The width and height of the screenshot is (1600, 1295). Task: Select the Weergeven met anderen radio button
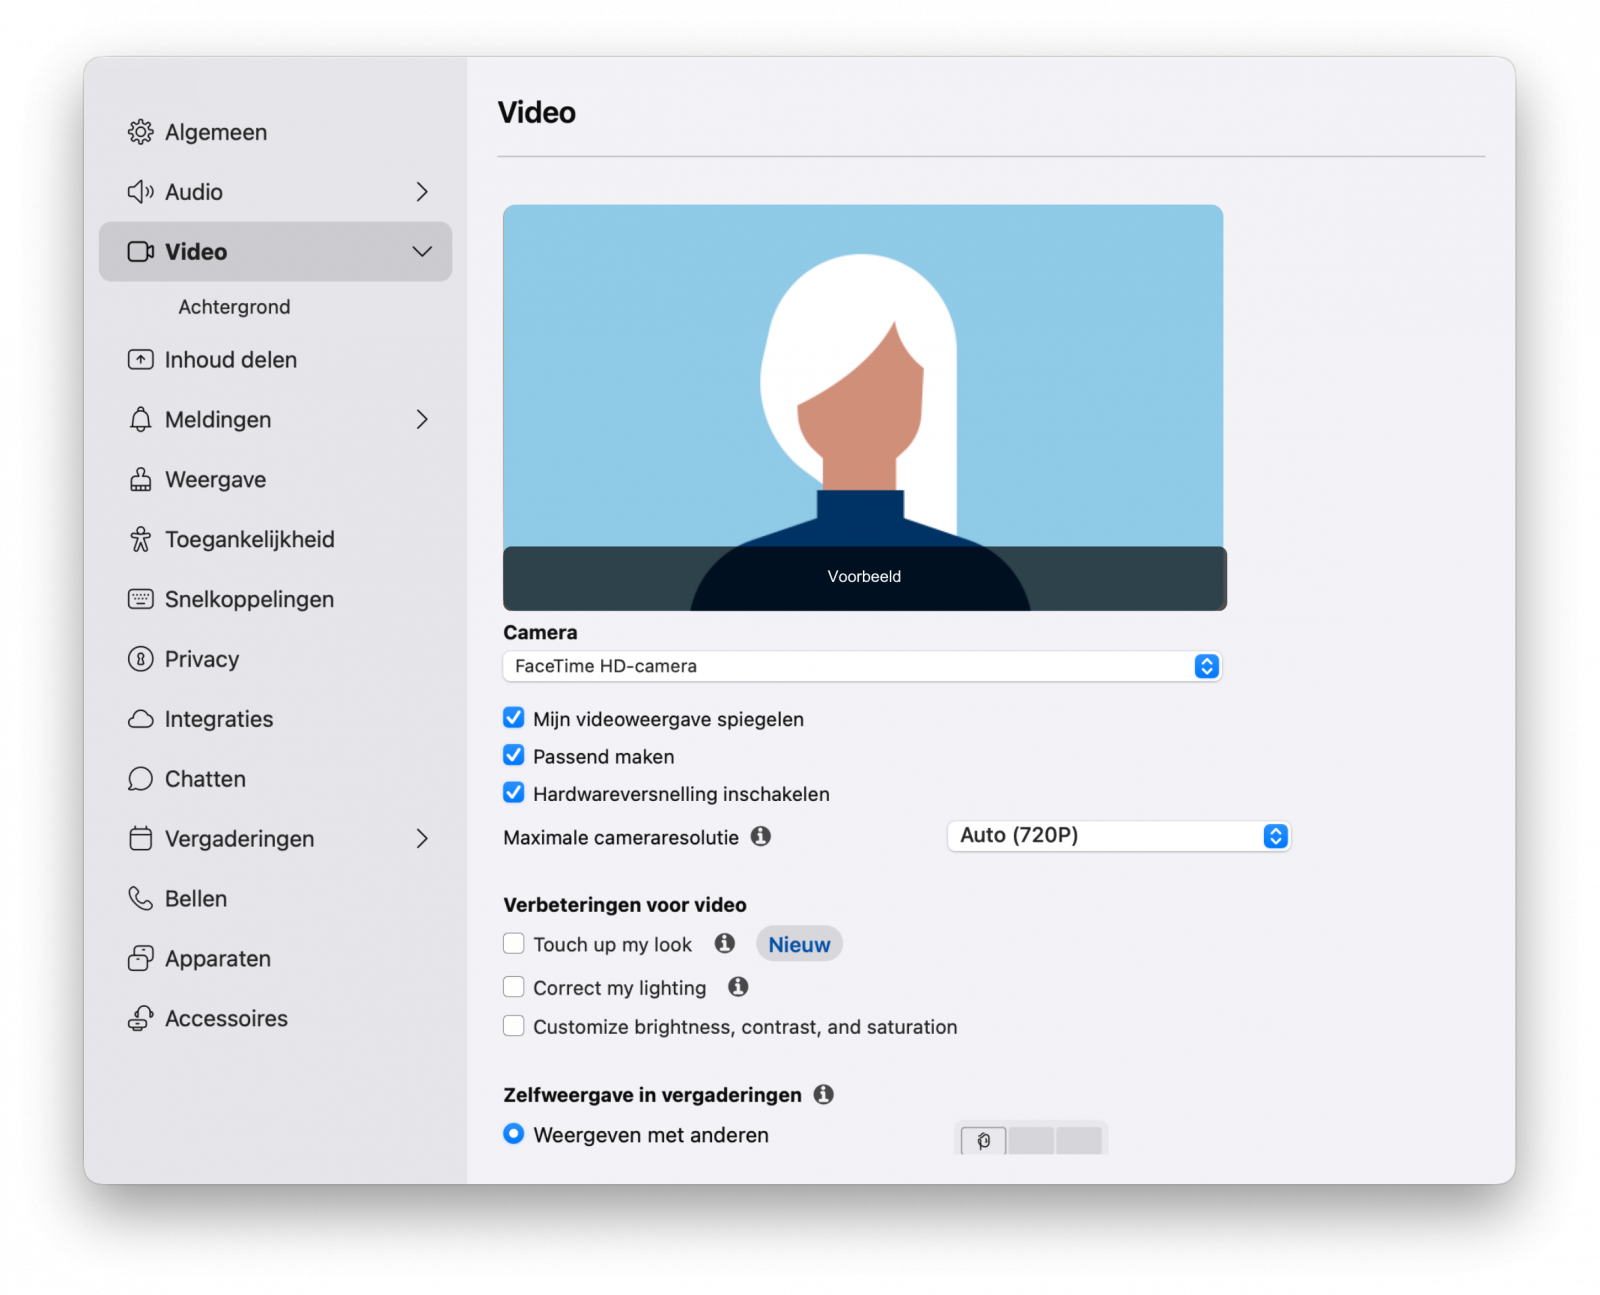(512, 1134)
